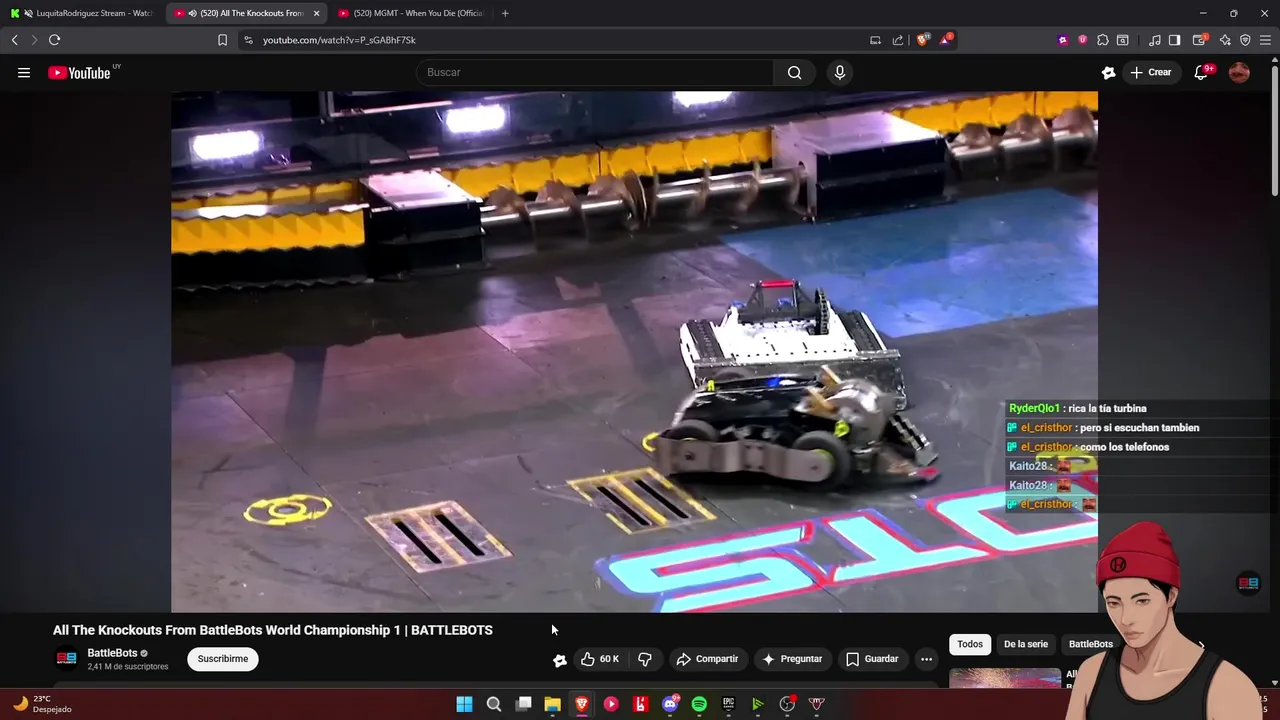Open the weather widget 23°C Despejado
This screenshot has width=1280, height=720.
(x=42, y=704)
